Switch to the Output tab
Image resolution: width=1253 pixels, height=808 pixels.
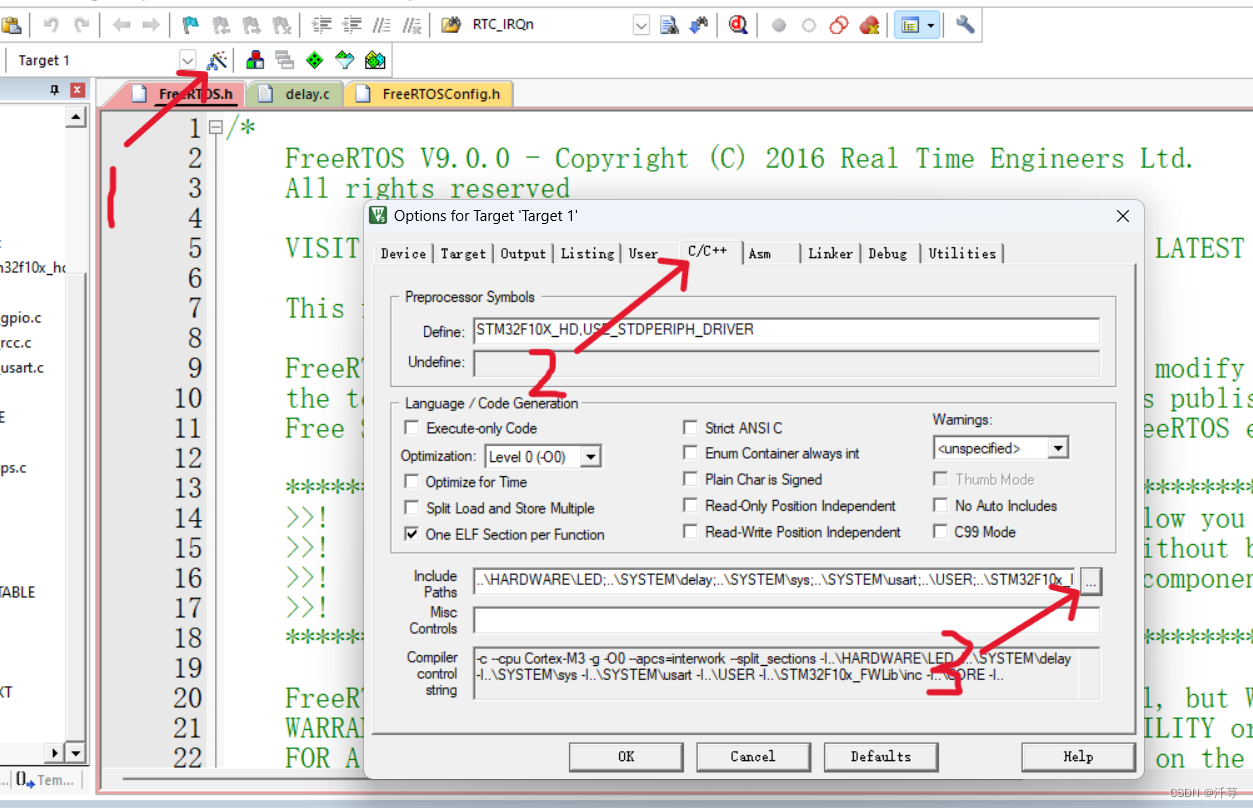[523, 254]
